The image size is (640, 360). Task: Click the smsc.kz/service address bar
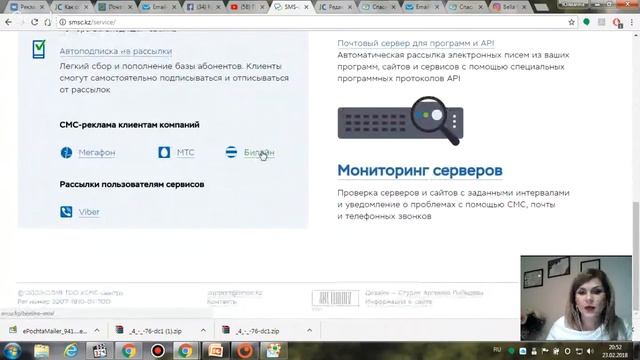pyautogui.click(x=310, y=22)
